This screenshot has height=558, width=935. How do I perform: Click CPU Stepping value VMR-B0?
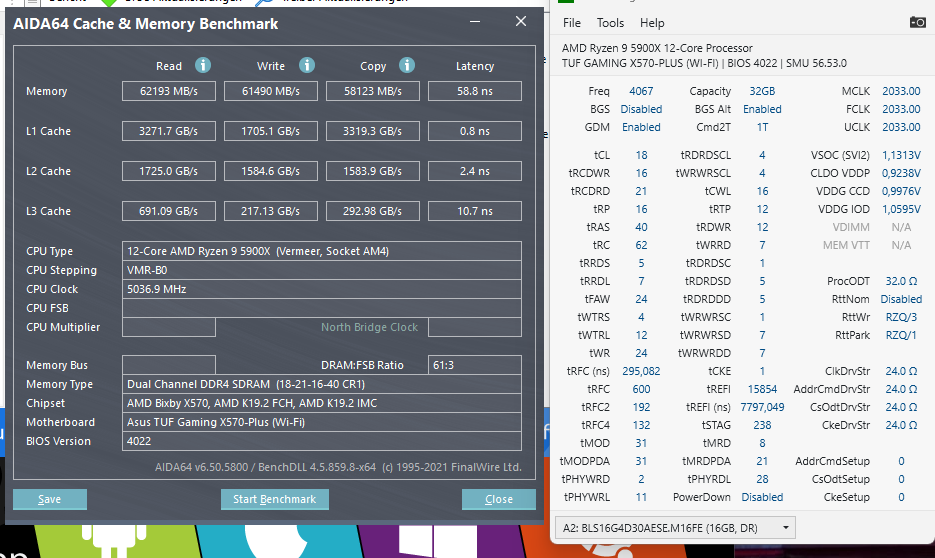(322, 270)
